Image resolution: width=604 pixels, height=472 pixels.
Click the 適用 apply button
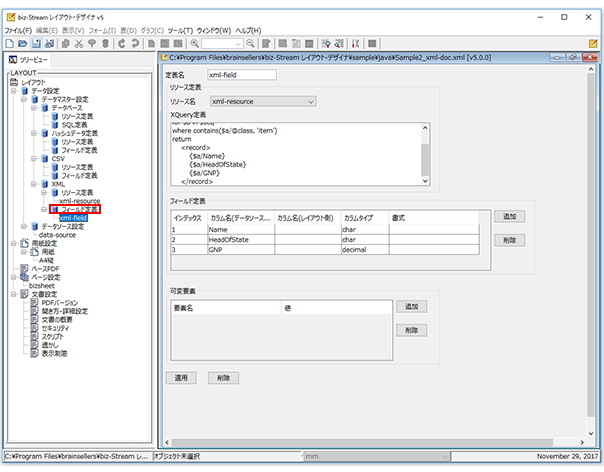181,378
